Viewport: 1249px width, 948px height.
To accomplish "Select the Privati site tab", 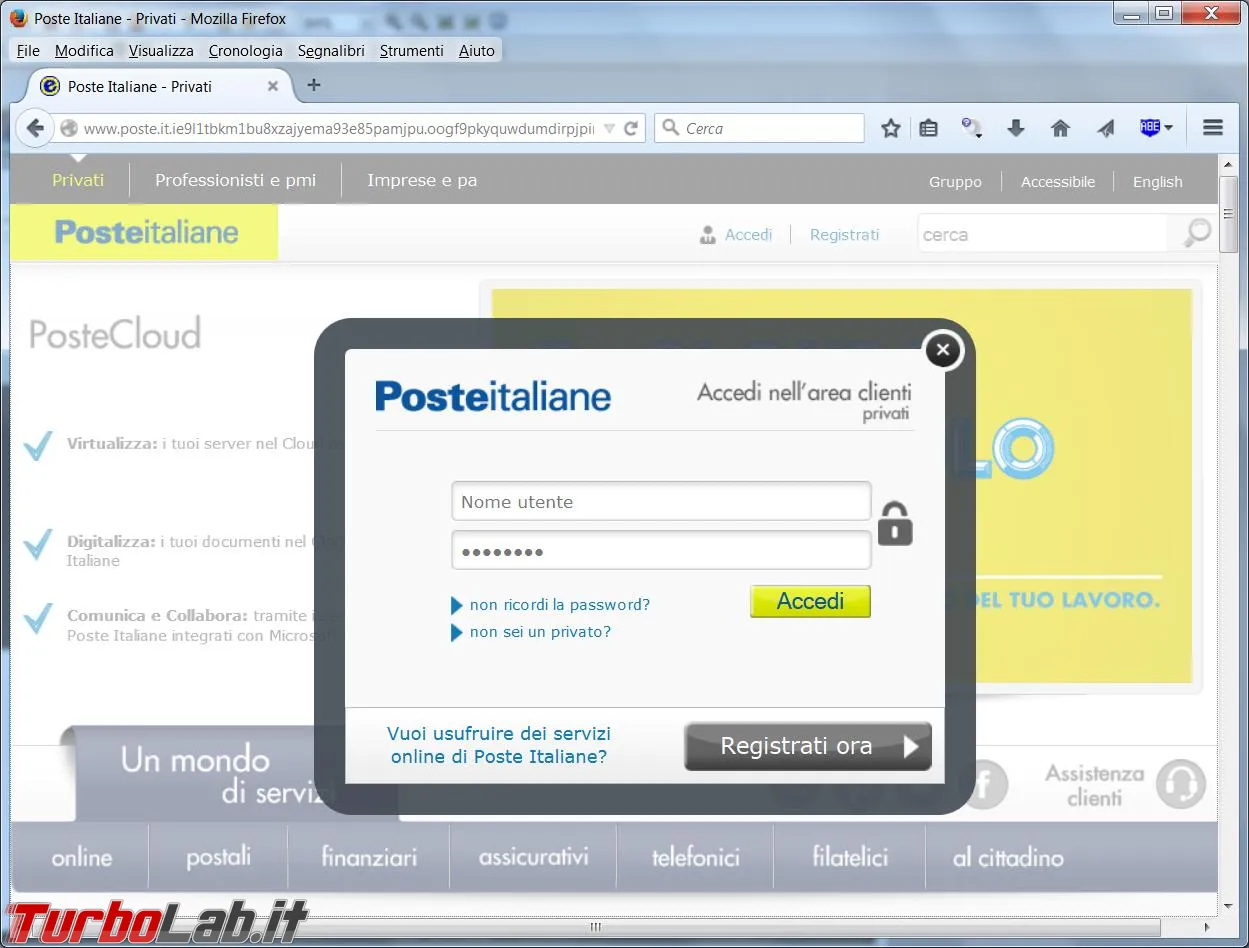I will [78, 180].
